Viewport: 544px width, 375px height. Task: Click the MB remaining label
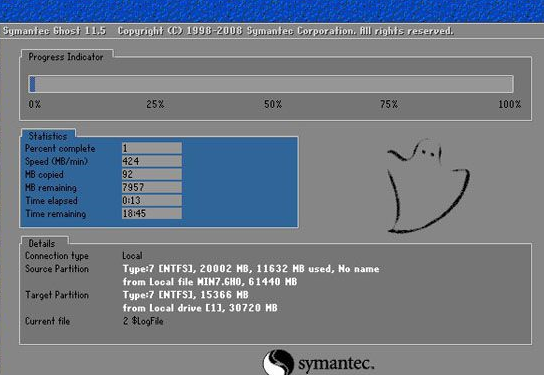51,188
